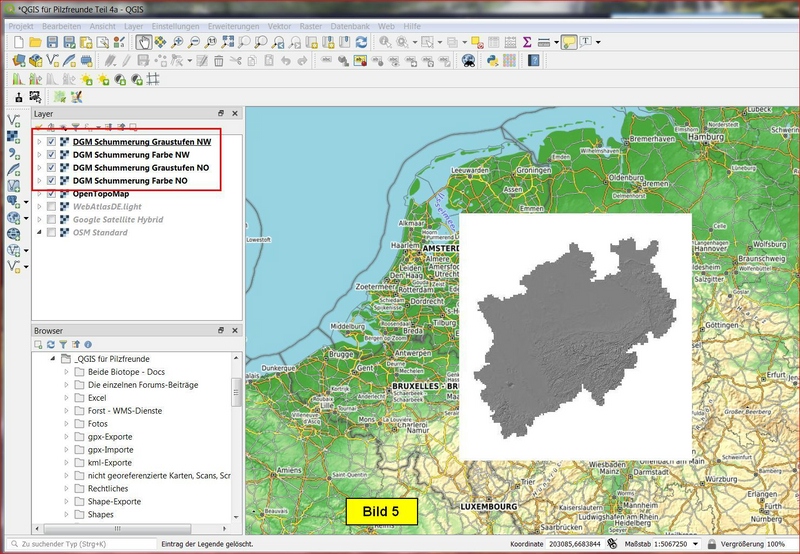Click the Browser panel horizontal scrollbar
800x554 pixels.
(x=117, y=528)
